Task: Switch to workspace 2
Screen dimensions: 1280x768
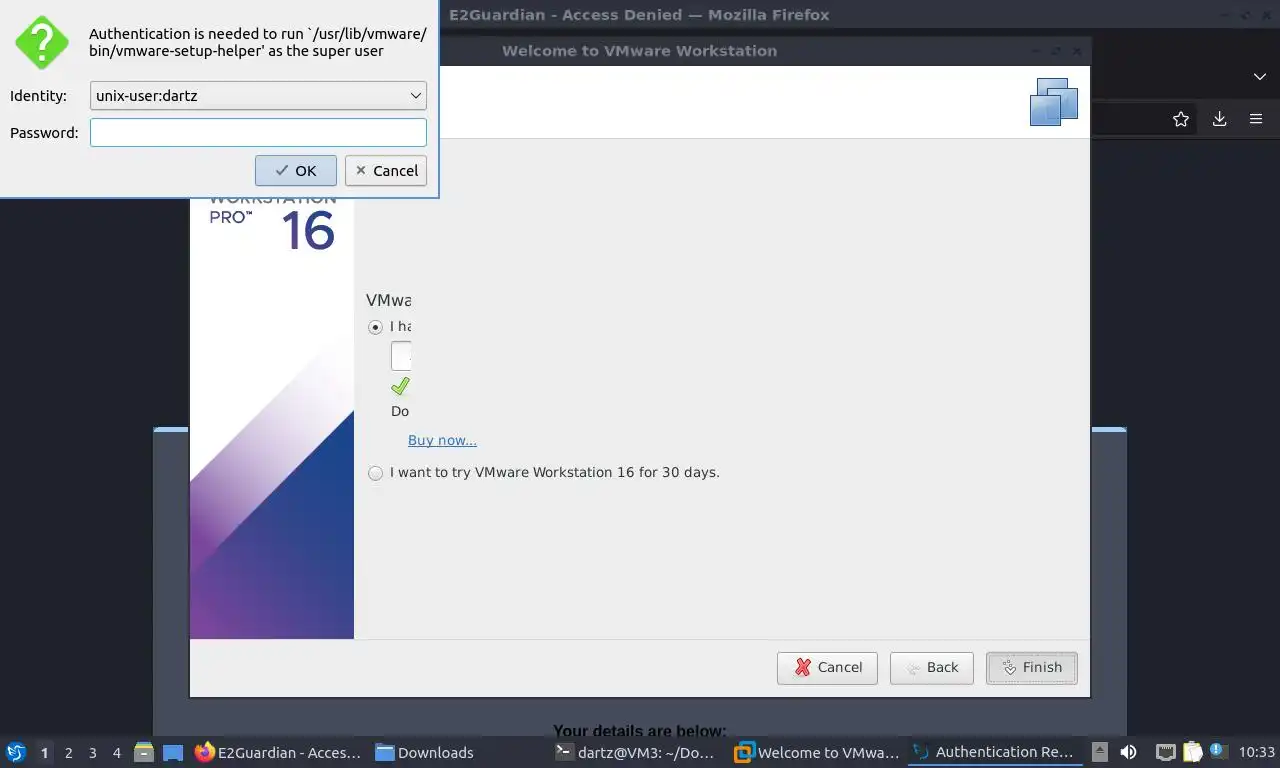Action: (68, 753)
